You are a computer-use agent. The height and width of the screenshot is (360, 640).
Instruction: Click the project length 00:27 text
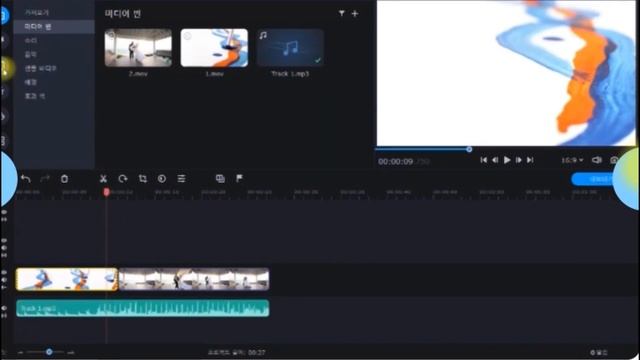click(237, 352)
